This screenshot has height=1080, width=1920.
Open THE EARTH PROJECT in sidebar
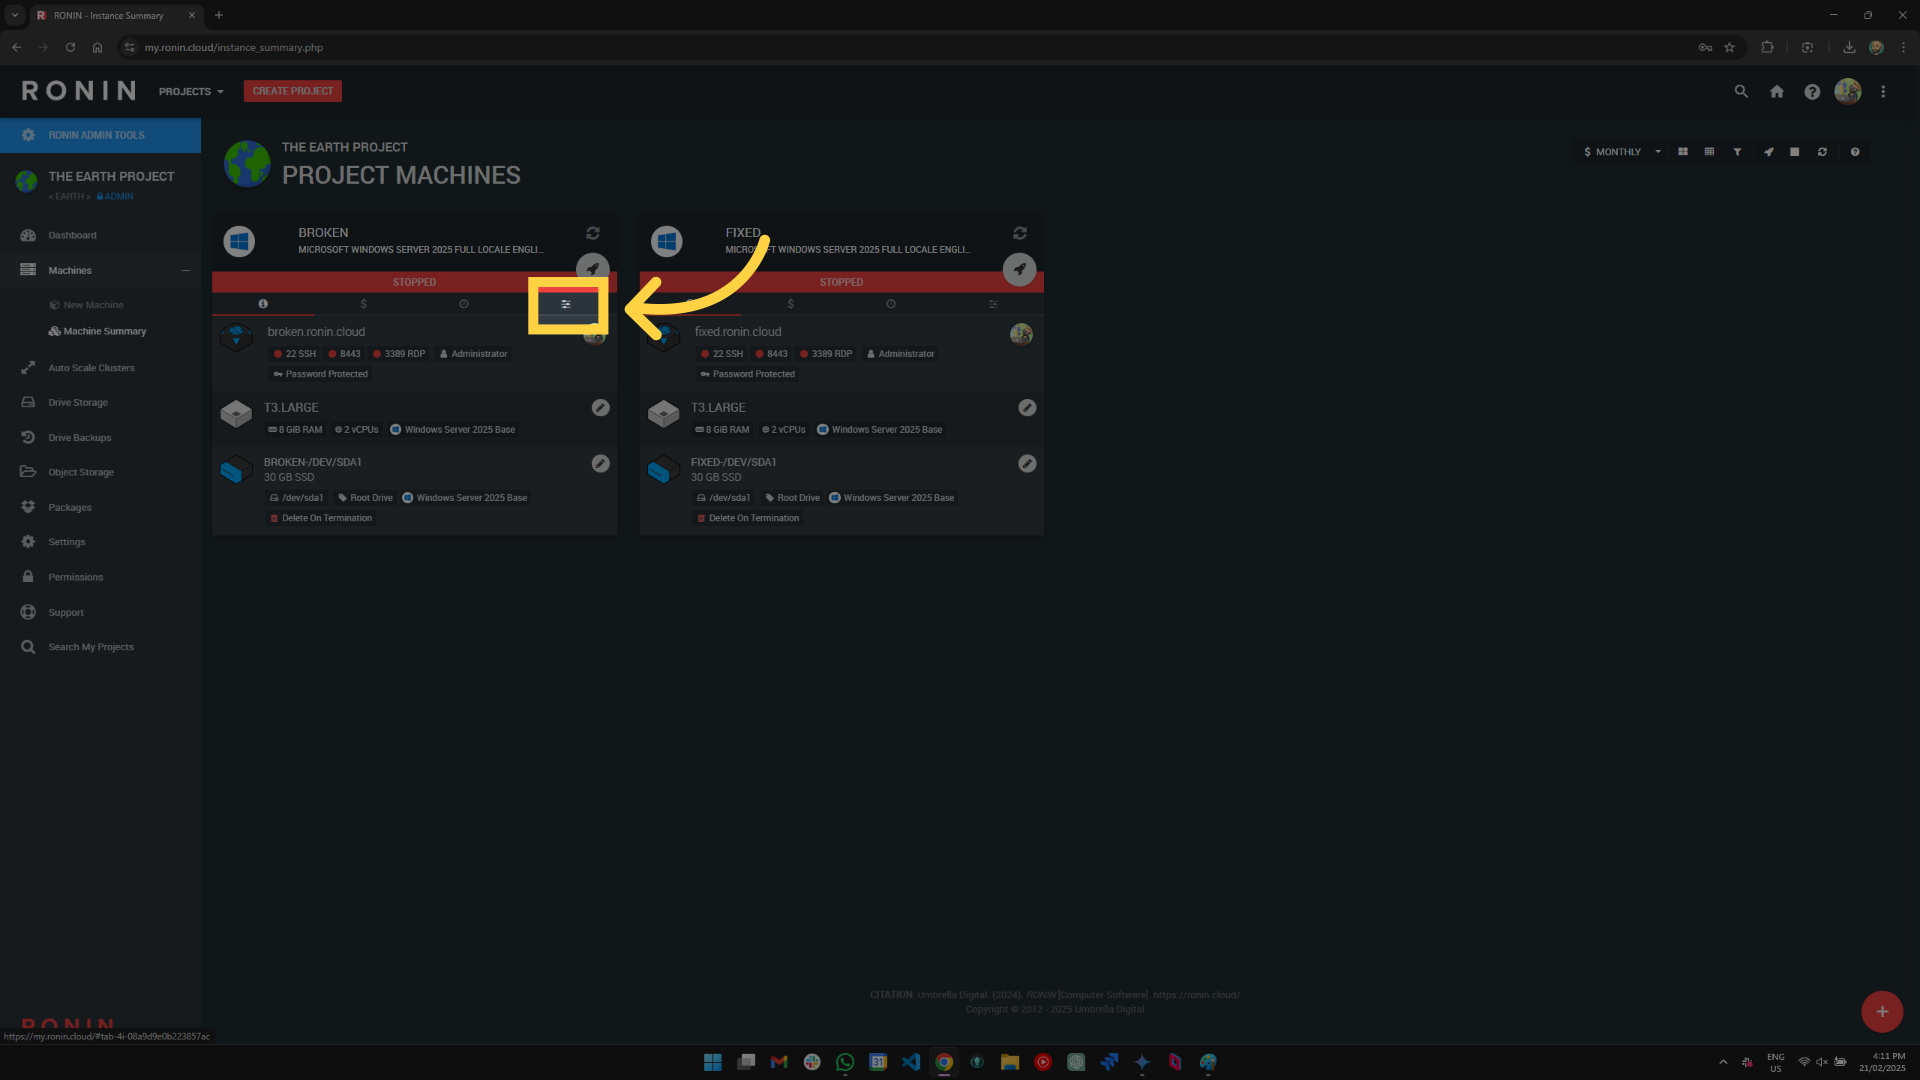(111, 177)
